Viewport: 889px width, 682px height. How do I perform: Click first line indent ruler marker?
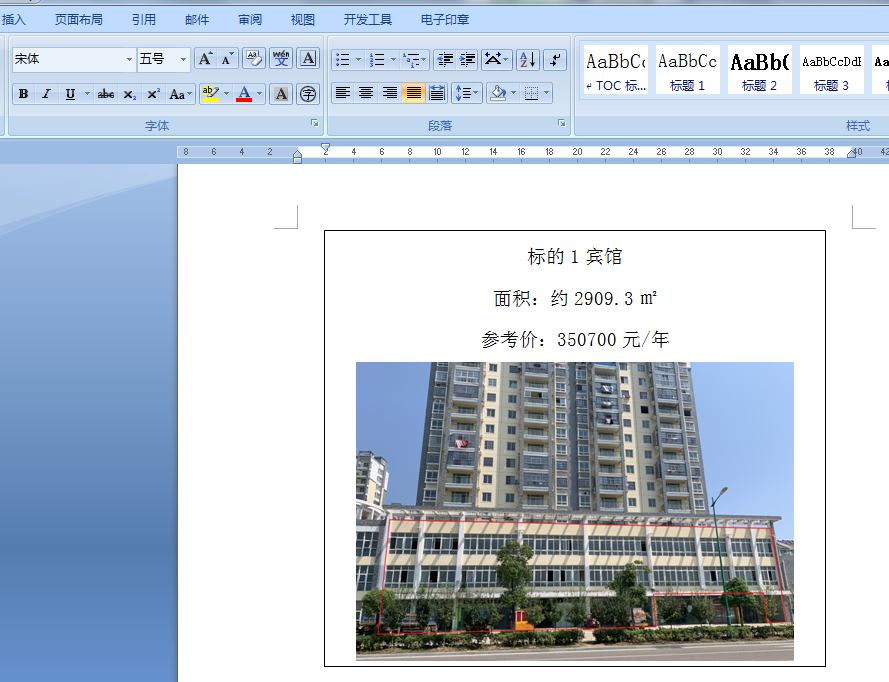tap(325, 148)
